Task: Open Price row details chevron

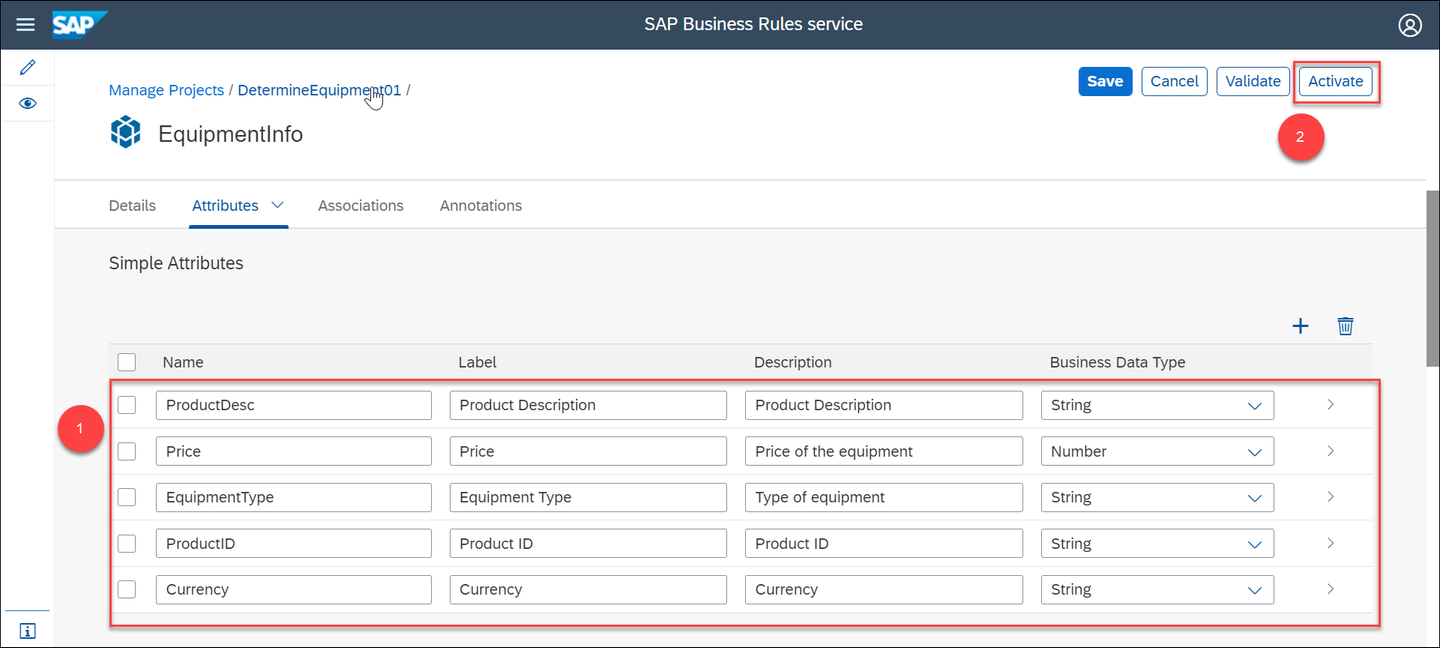Action: pyautogui.click(x=1330, y=451)
